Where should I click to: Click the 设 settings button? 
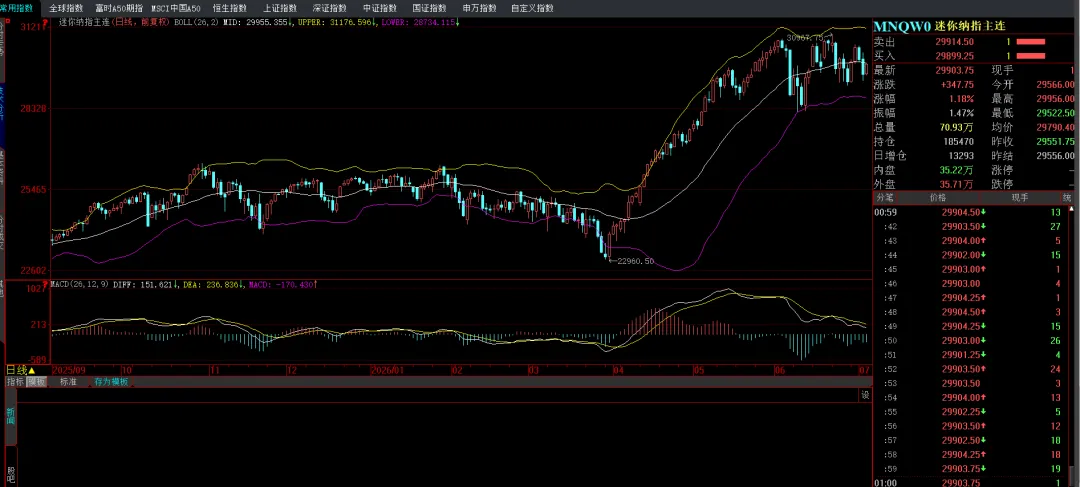point(865,395)
